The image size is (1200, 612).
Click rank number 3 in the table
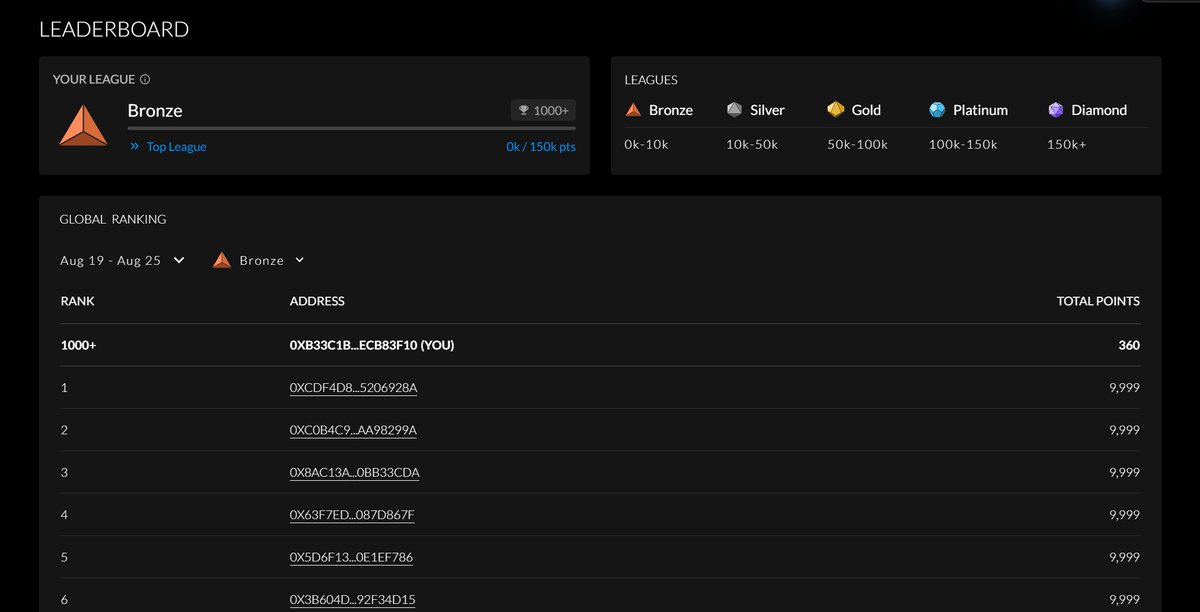64,472
